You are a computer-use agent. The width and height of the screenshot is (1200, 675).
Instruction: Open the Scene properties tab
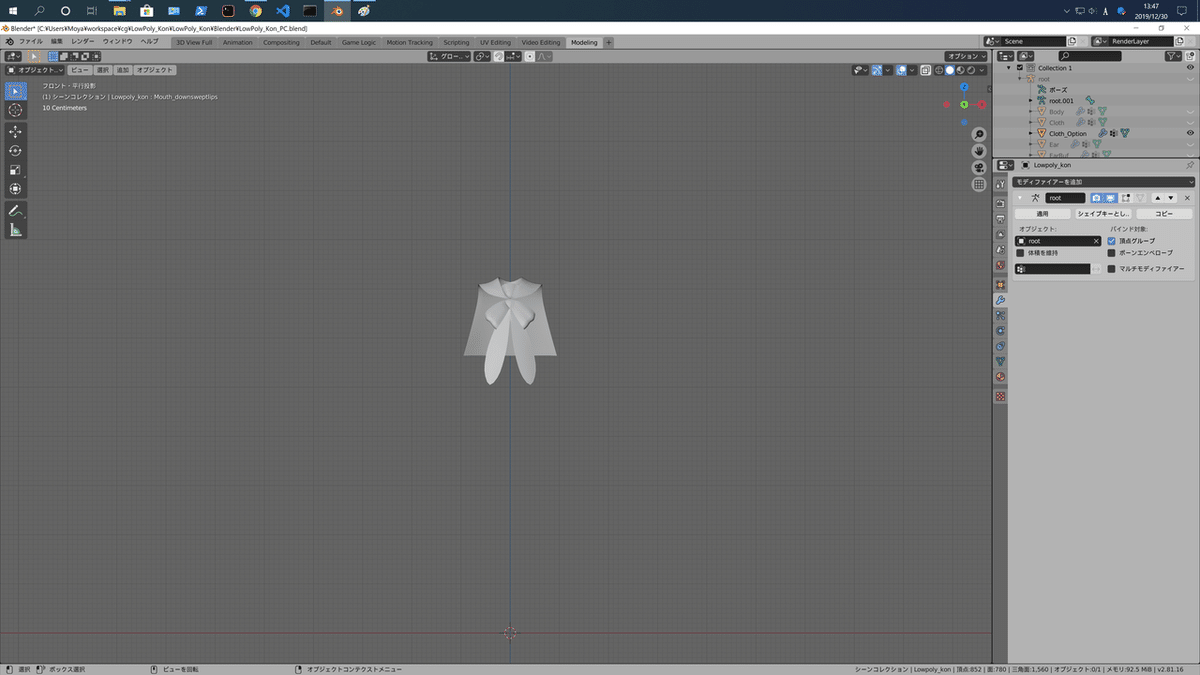tap(1000, 250)
